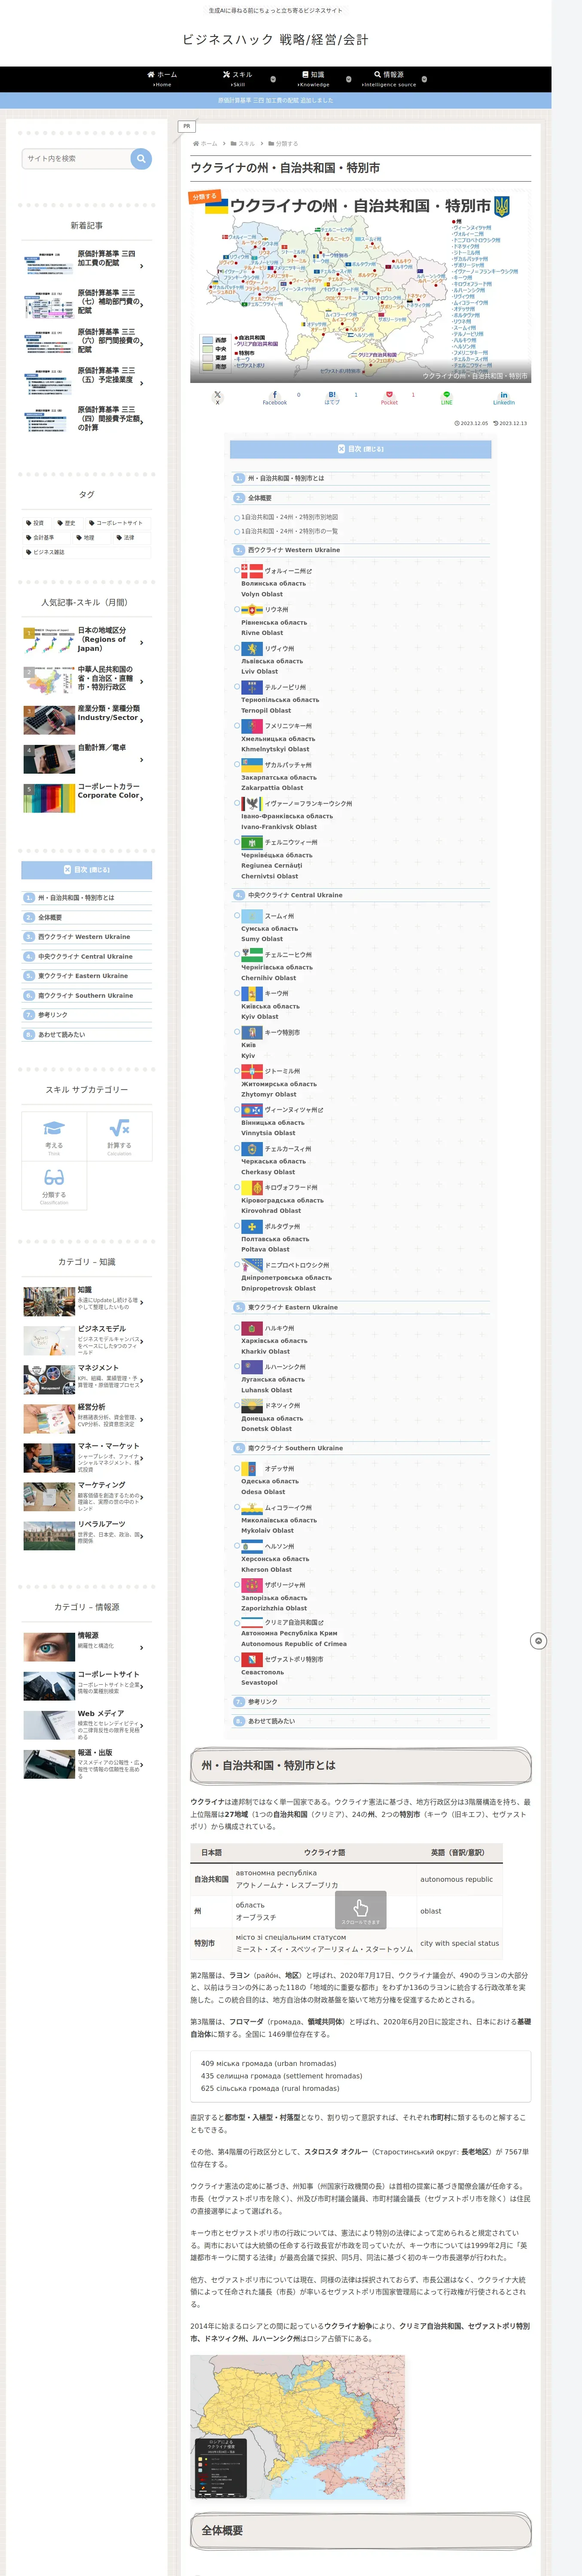
Task: Click Kharkiv Oblast flag icon
Action: click(252, 1328)
